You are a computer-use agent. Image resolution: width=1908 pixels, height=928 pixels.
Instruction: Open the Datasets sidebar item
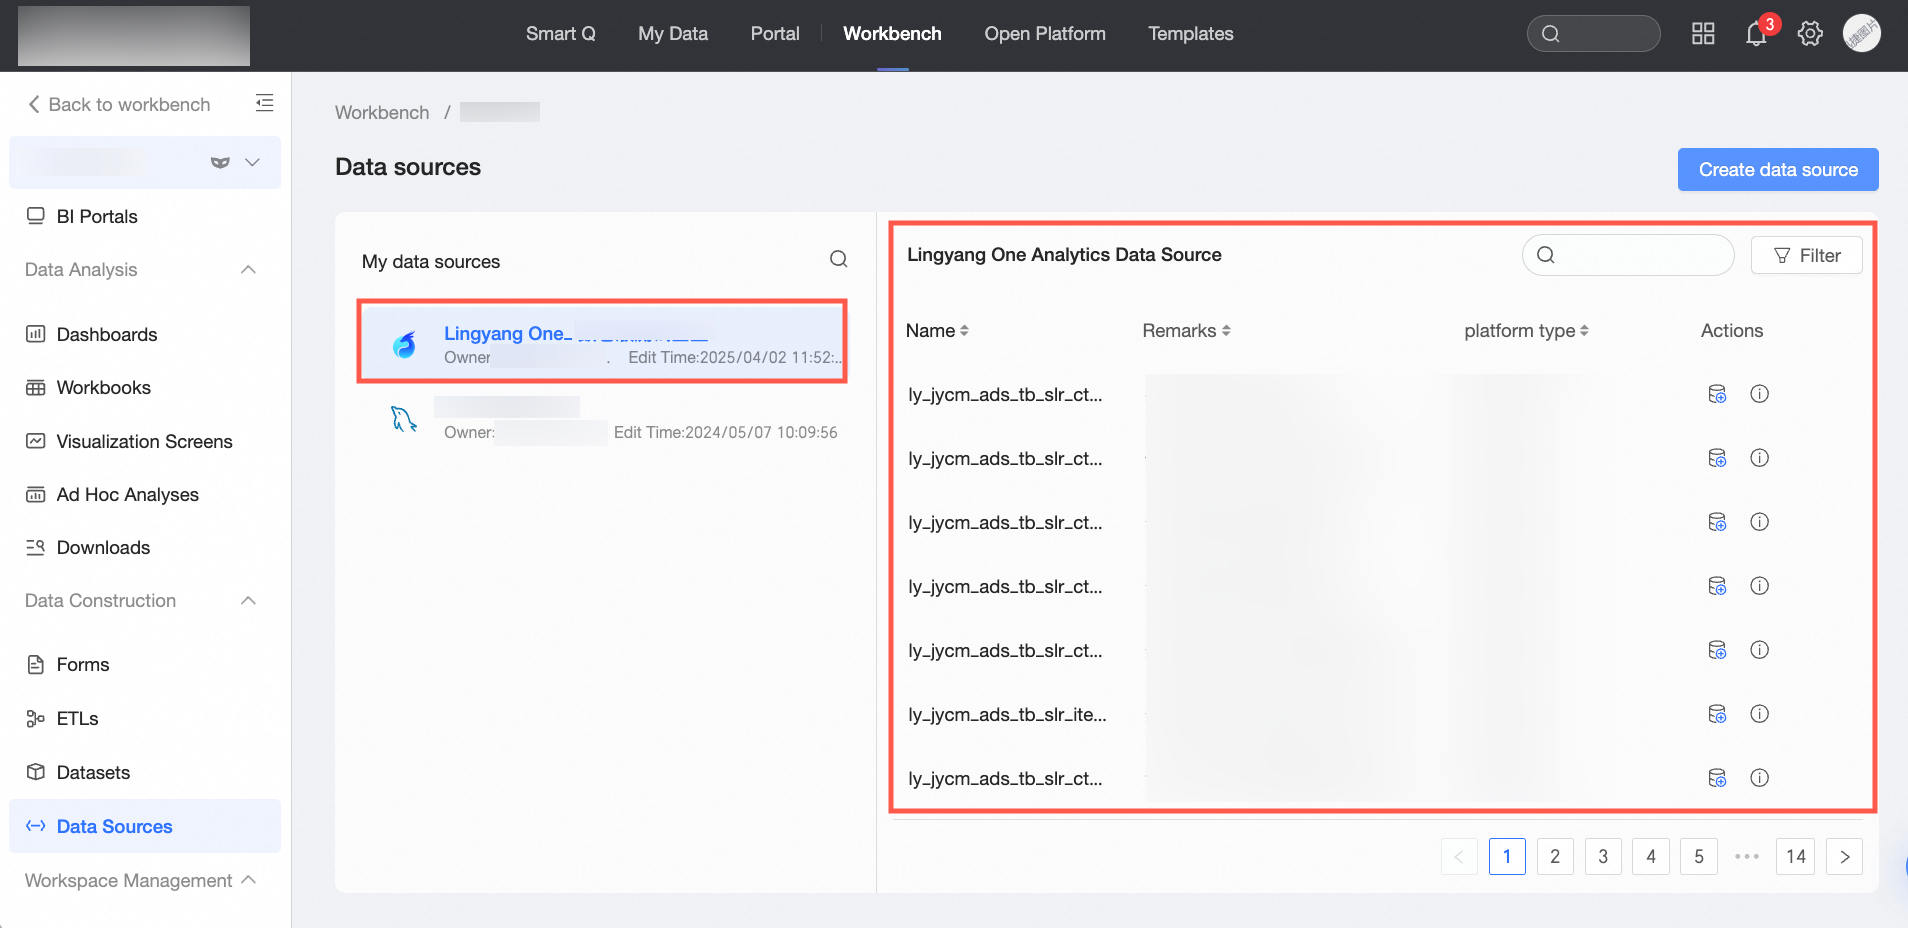click(x=93, y=773)
